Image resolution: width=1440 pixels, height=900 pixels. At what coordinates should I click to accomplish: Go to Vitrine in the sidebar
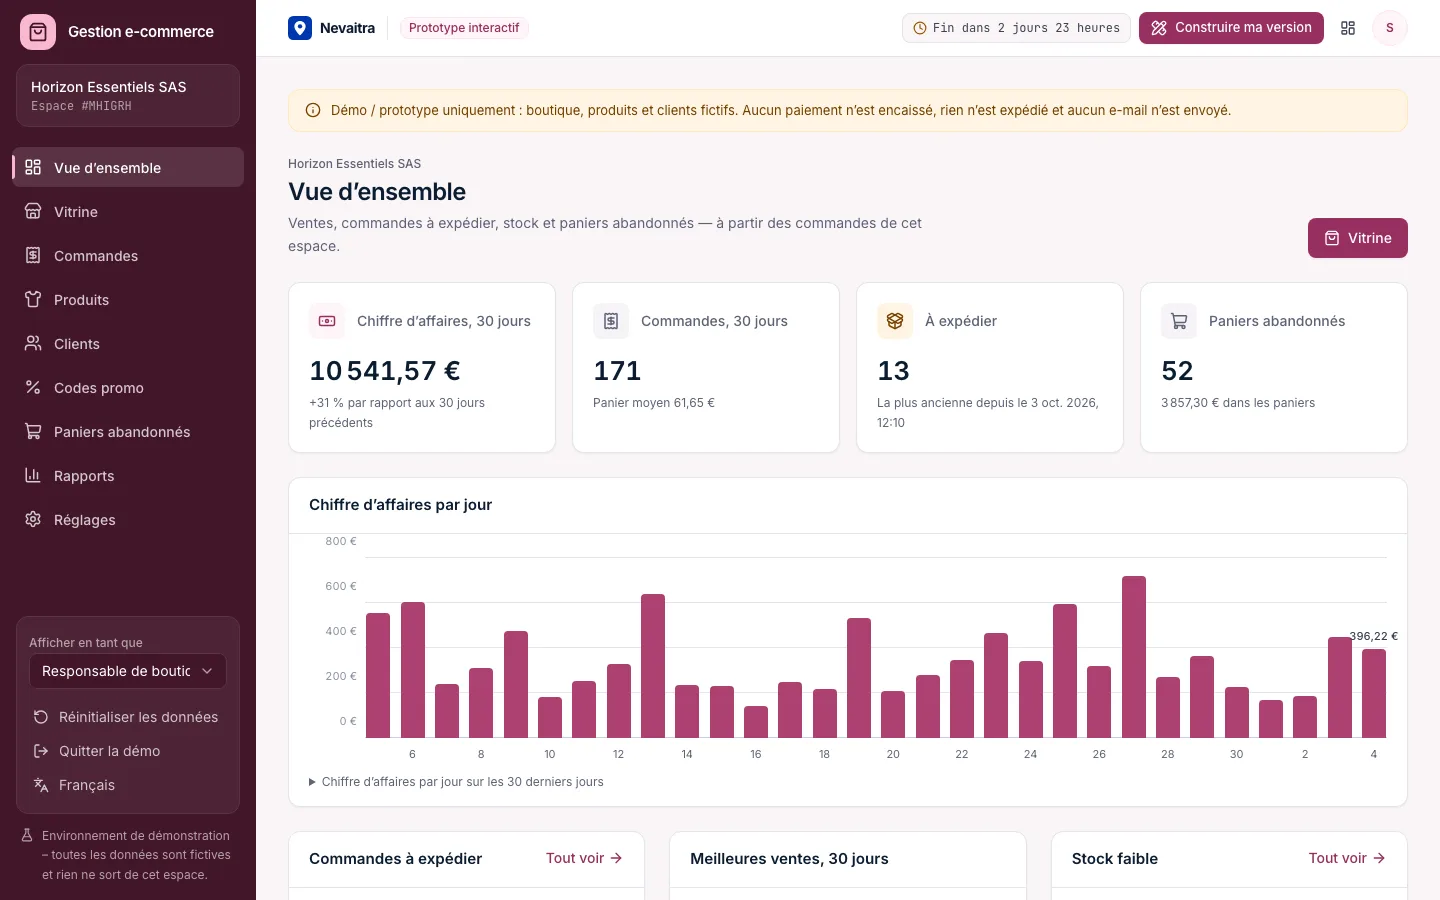128,211
